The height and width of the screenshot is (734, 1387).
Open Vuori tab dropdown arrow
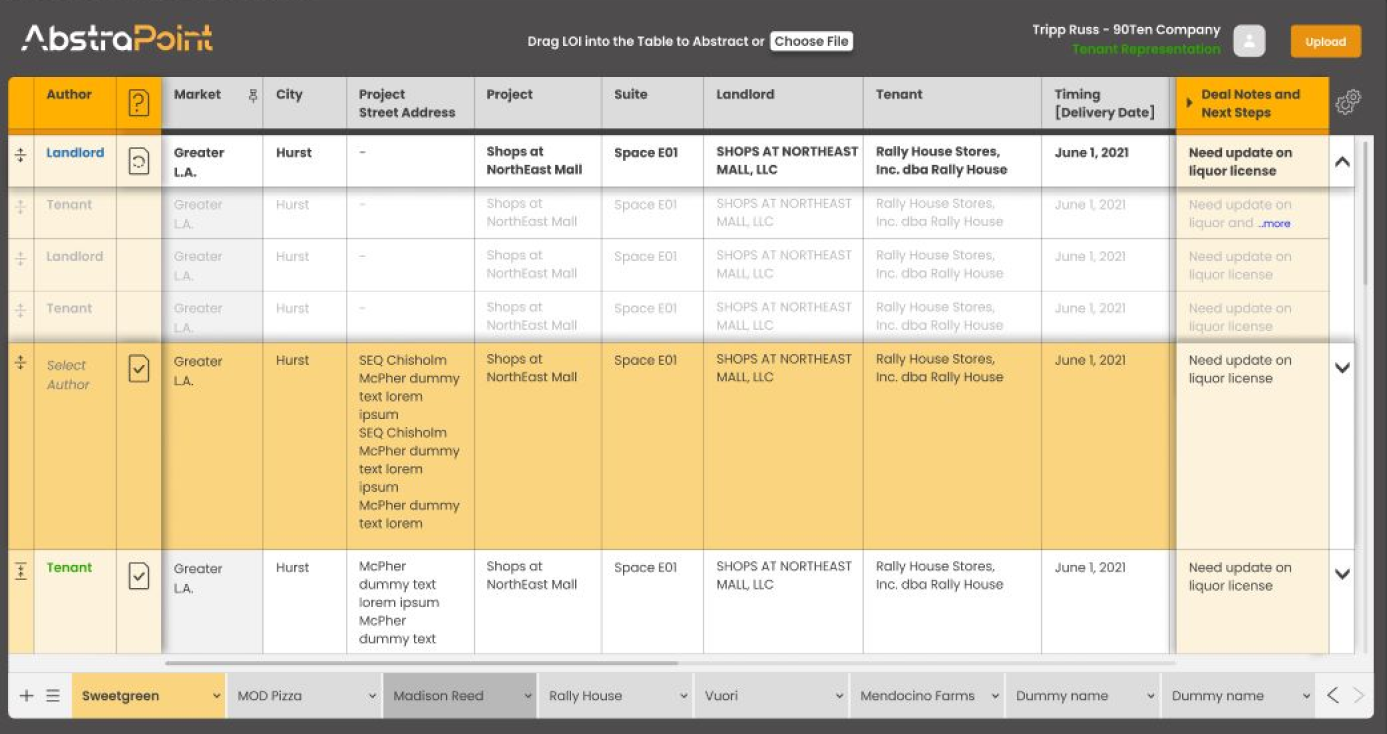point(840,696)
